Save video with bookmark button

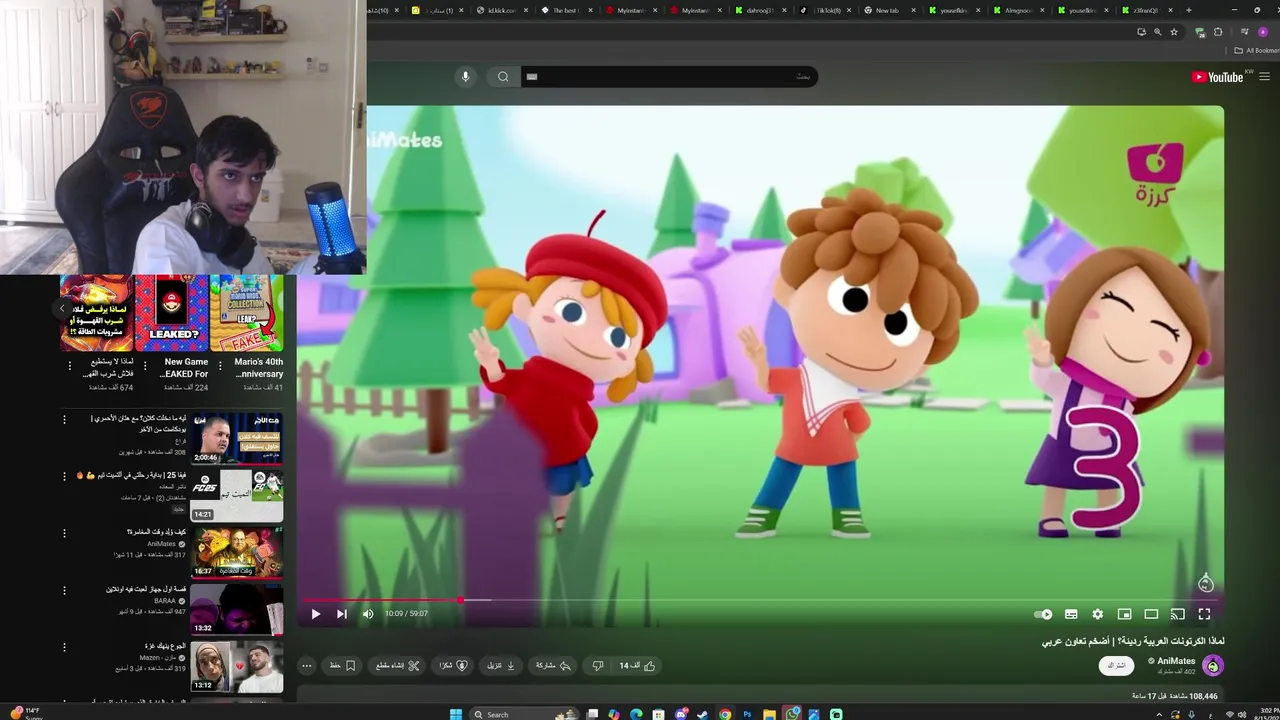tap(343, 666)
